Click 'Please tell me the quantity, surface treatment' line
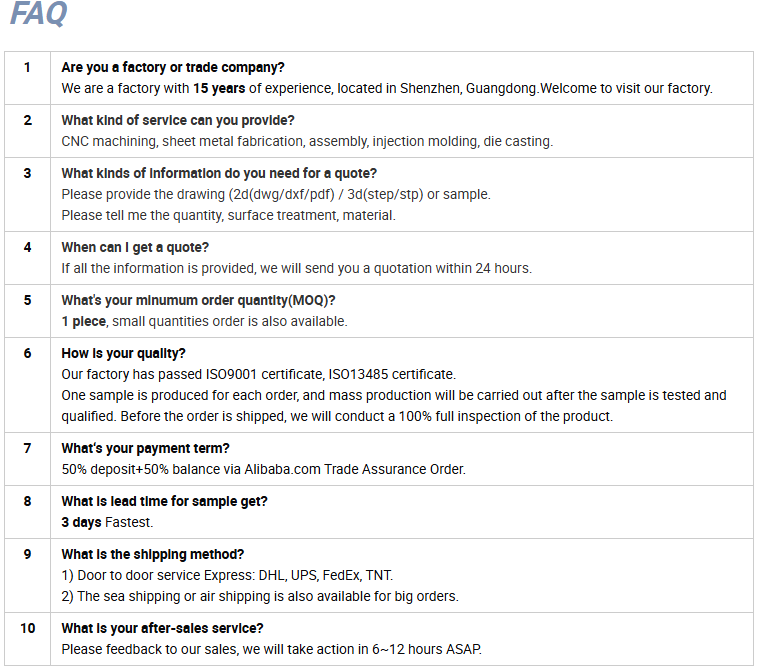The width and height of the screenshot is (758, 668). (228, 216)
